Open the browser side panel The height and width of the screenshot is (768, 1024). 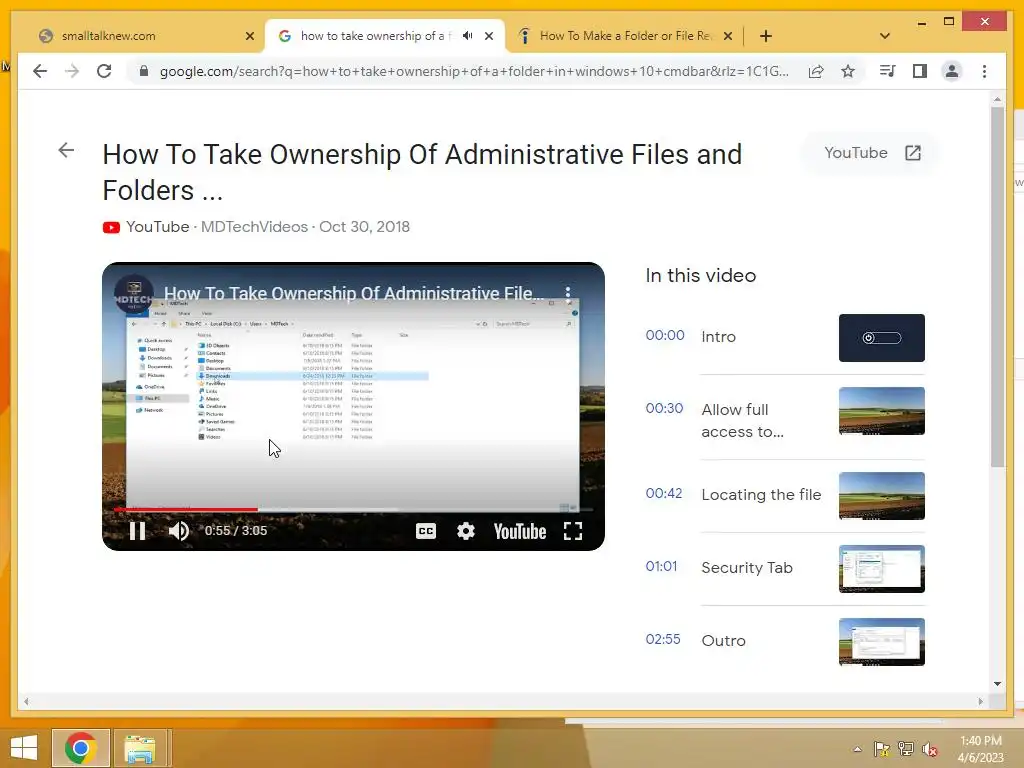[x=920, y=71]
